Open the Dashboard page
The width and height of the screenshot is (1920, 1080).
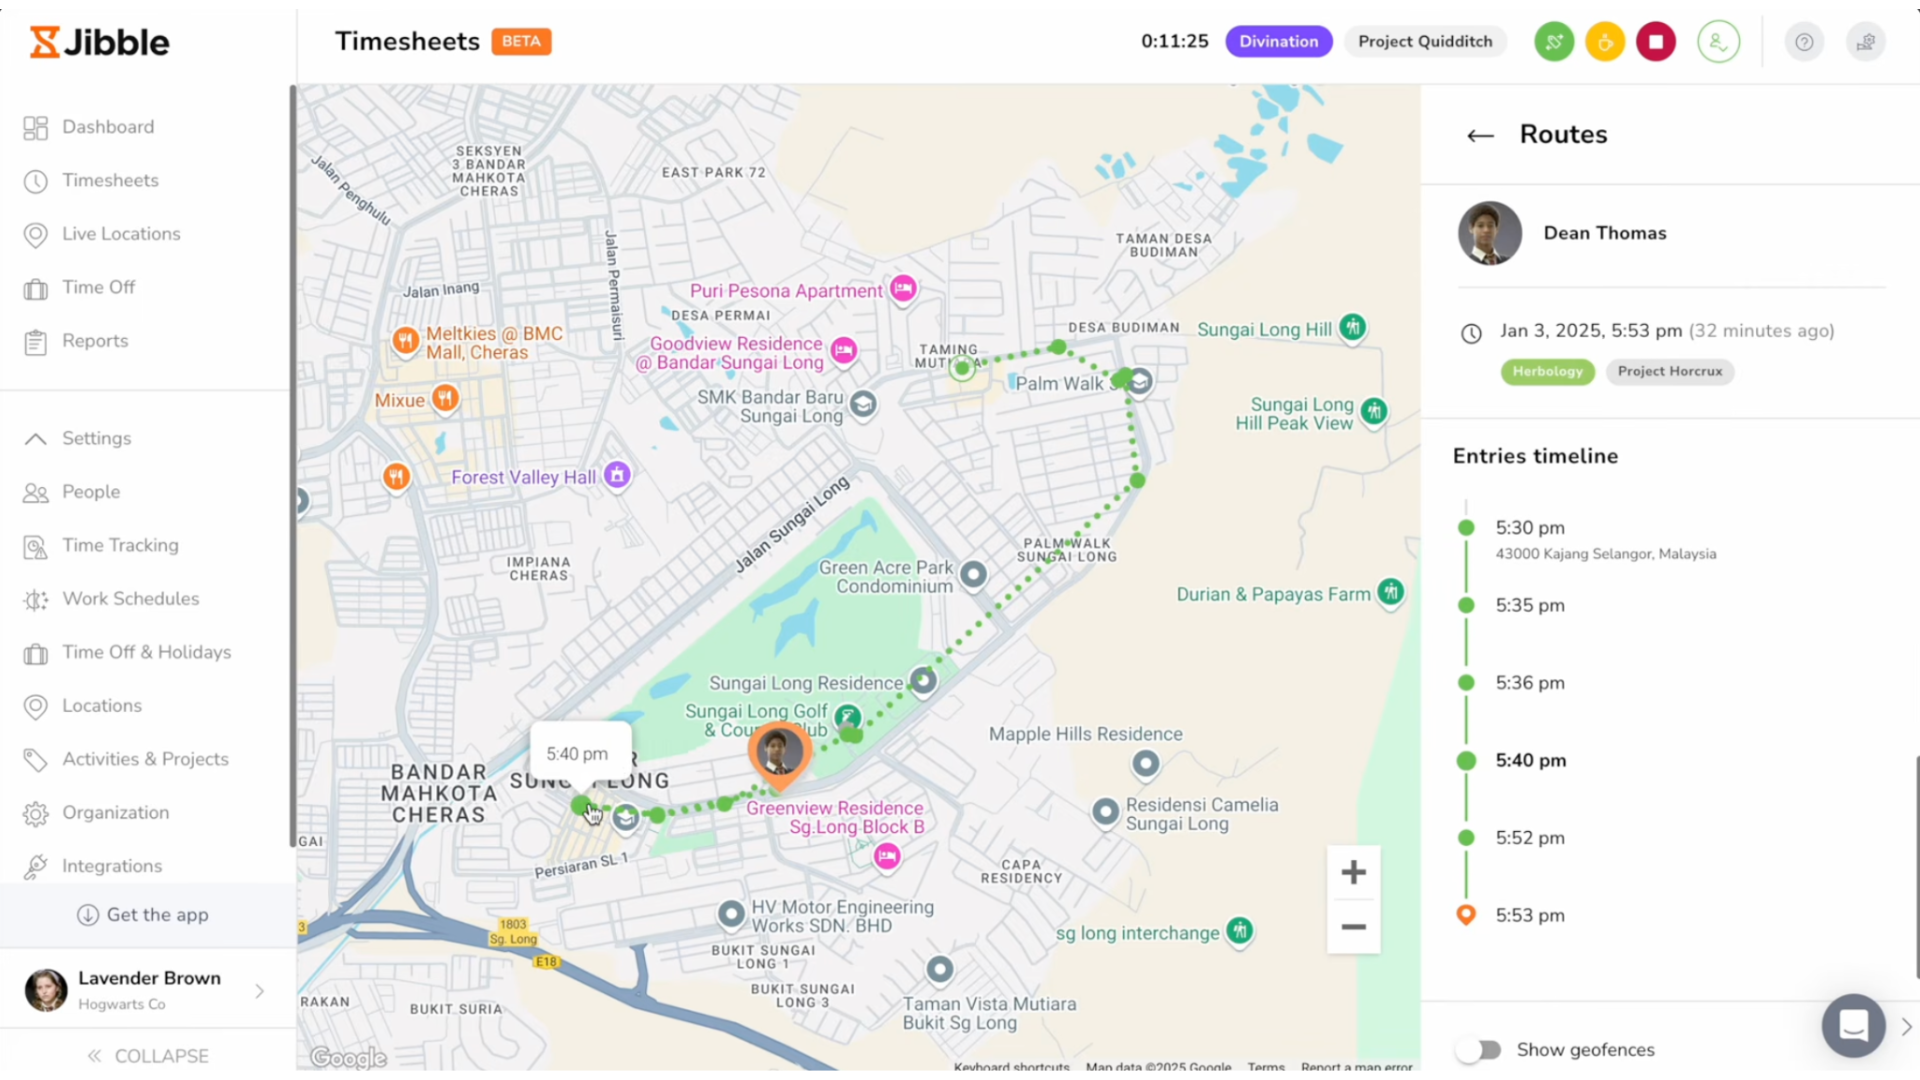point(108,127)
